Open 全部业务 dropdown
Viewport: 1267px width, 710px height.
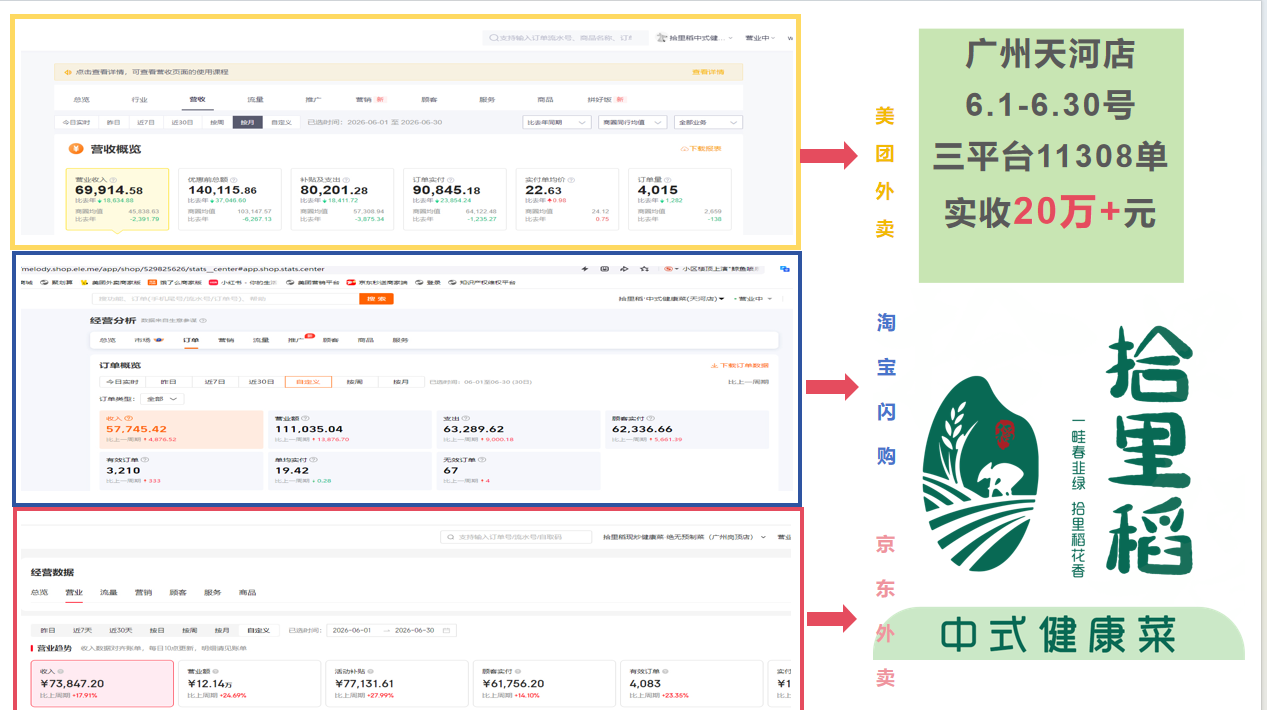pos(708,122)
